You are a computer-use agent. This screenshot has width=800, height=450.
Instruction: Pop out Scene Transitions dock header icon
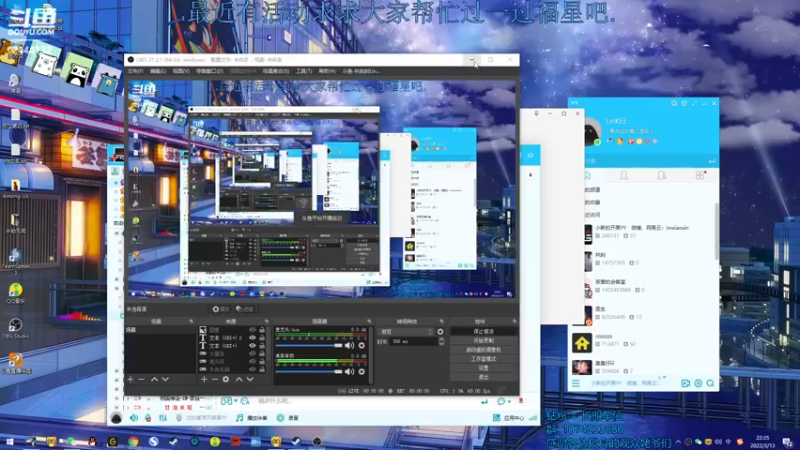(x=441, y=321)
